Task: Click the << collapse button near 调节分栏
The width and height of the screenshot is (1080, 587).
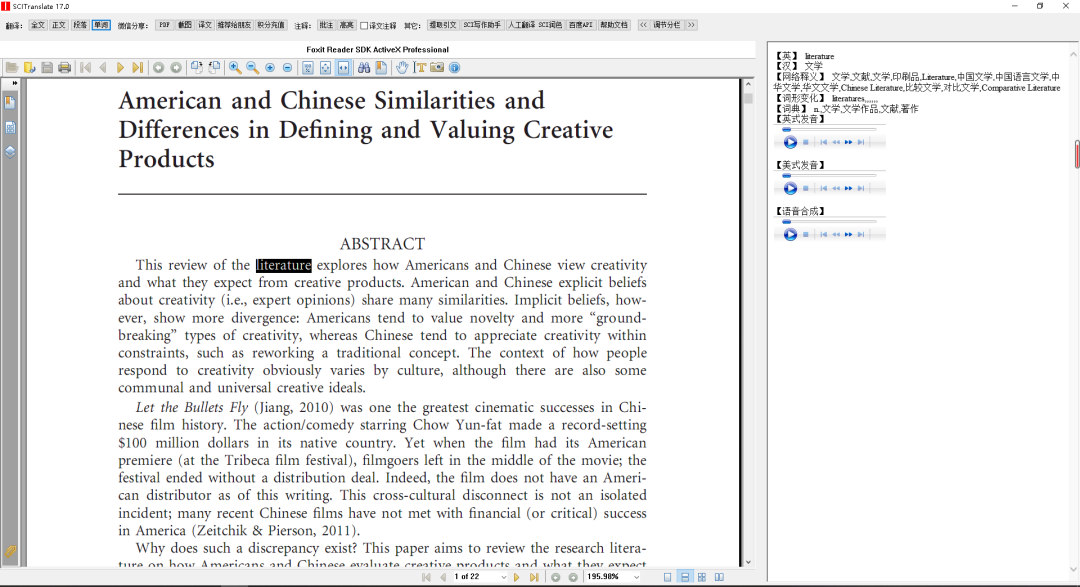Action: [643, 25]
